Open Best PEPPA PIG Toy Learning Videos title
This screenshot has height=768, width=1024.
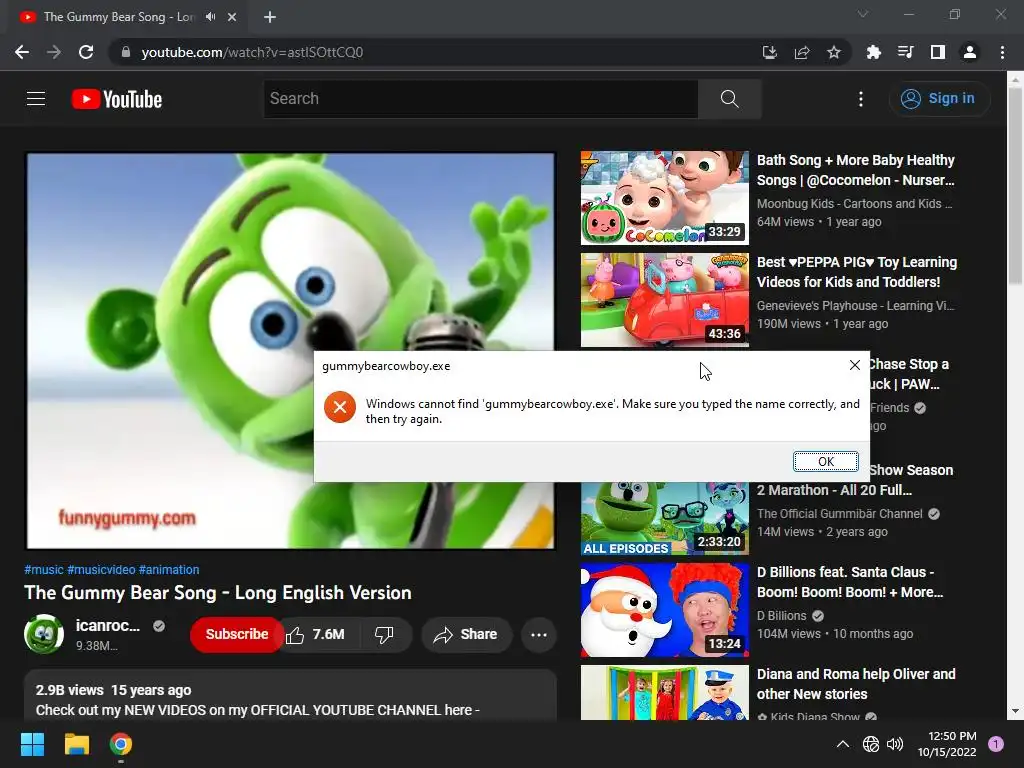click(857, 272)
